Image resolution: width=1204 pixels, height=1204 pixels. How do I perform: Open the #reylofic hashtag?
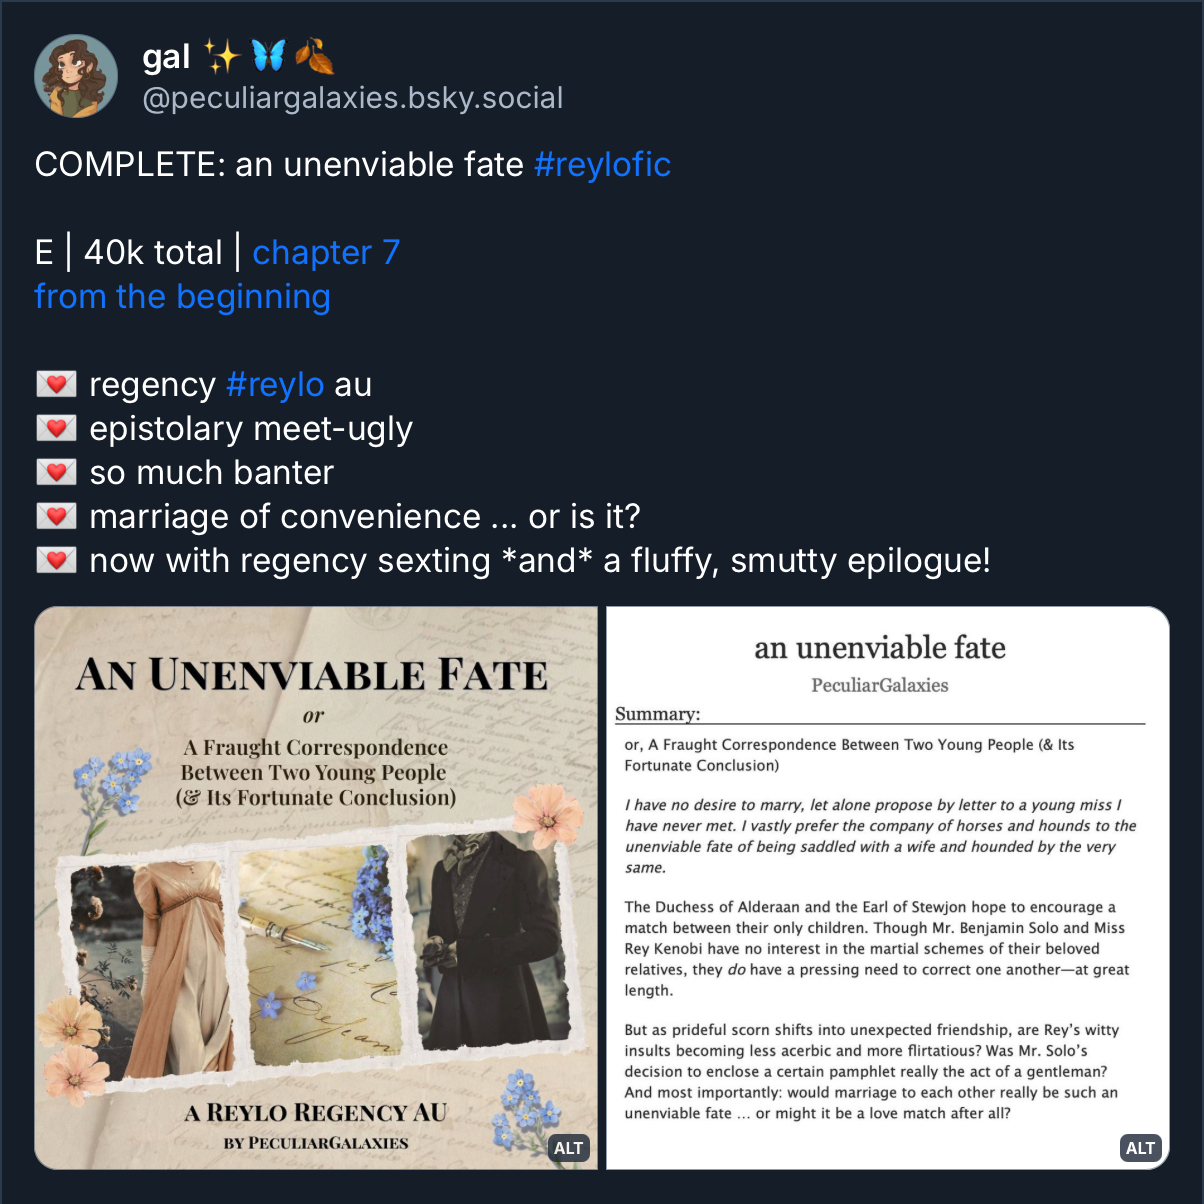coord(602,164)
